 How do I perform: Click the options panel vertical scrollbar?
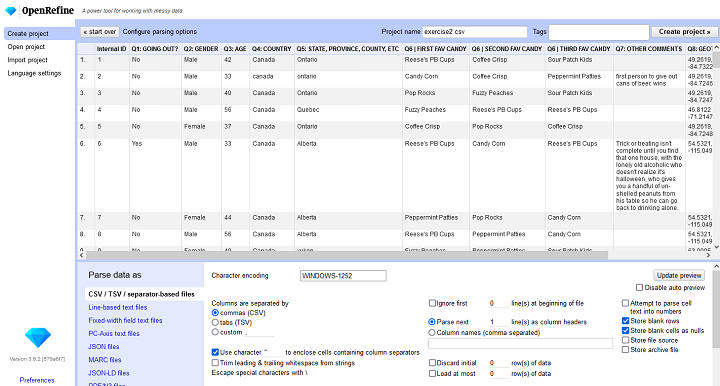716,310
